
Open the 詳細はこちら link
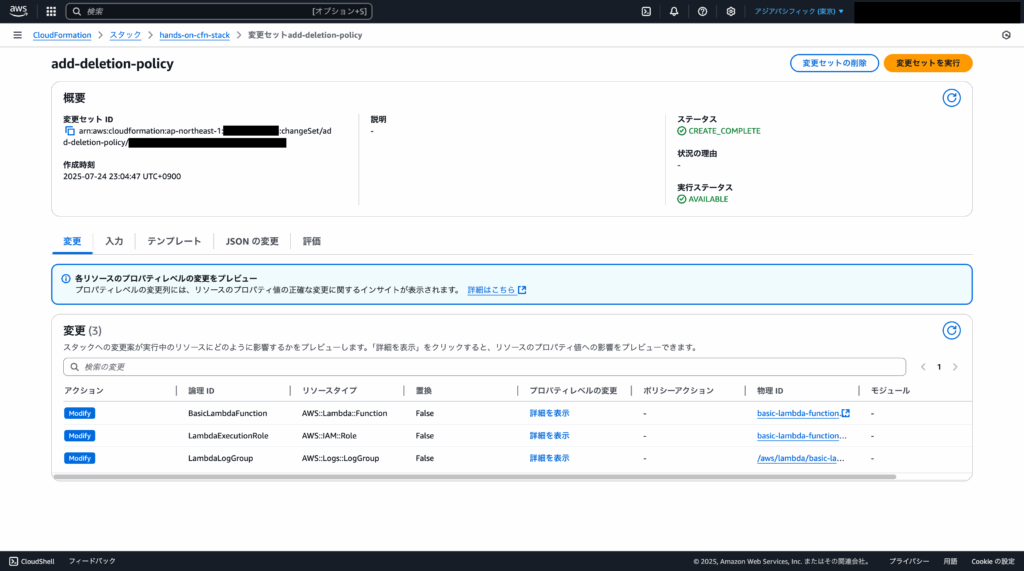(496, 290)
